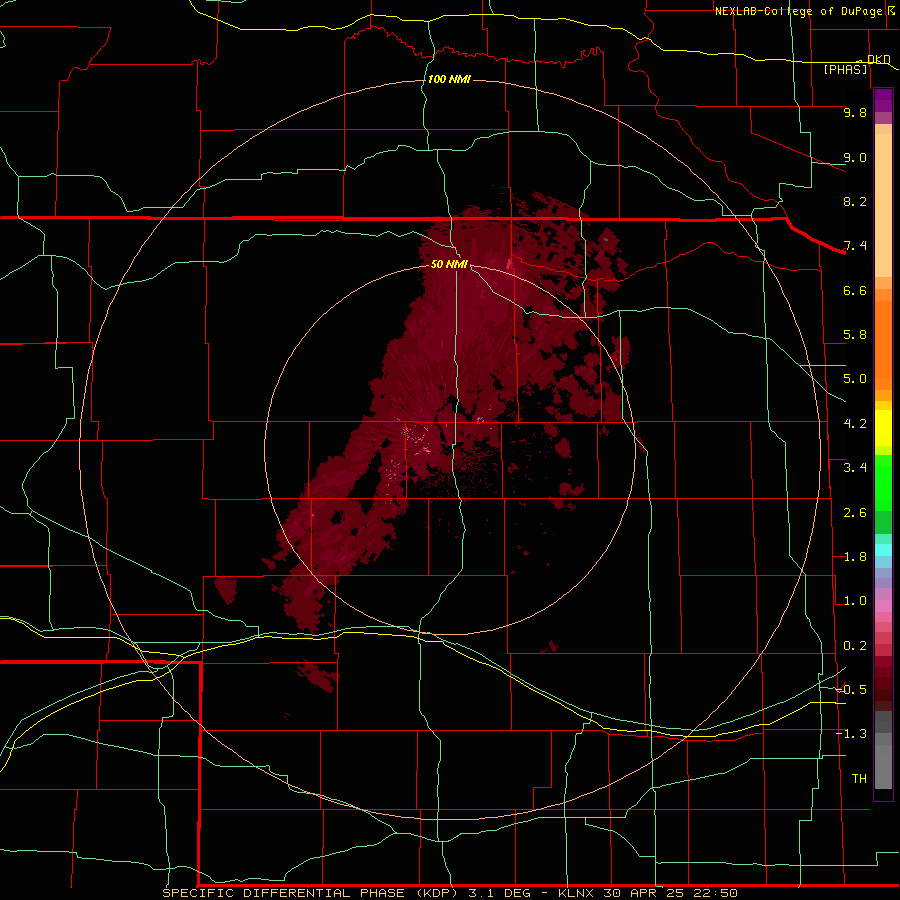Image resolution: width=900 pixels, height=900 pixels.
Task: Click the yellow segment of the color bar
Action: pos(883,428)
